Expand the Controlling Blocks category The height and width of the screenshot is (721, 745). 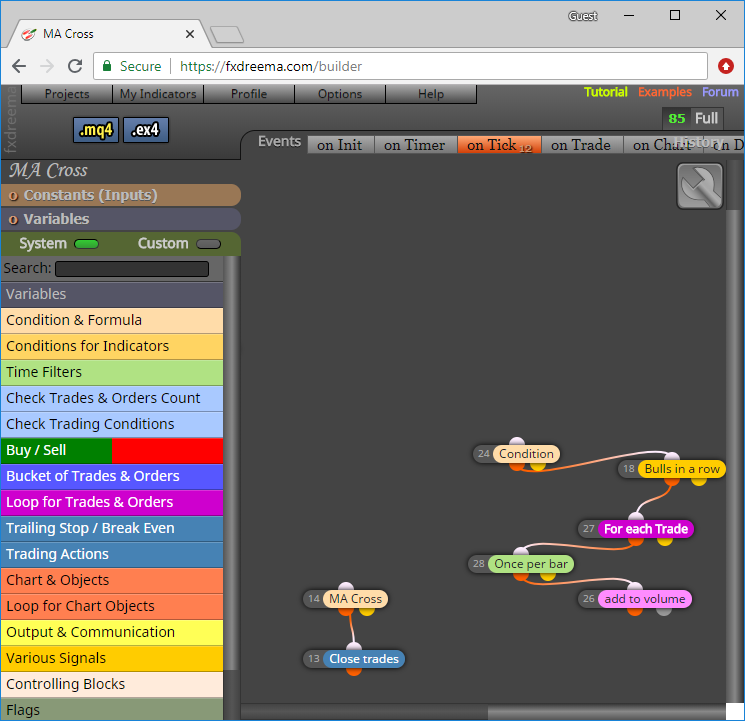point(112,684)
